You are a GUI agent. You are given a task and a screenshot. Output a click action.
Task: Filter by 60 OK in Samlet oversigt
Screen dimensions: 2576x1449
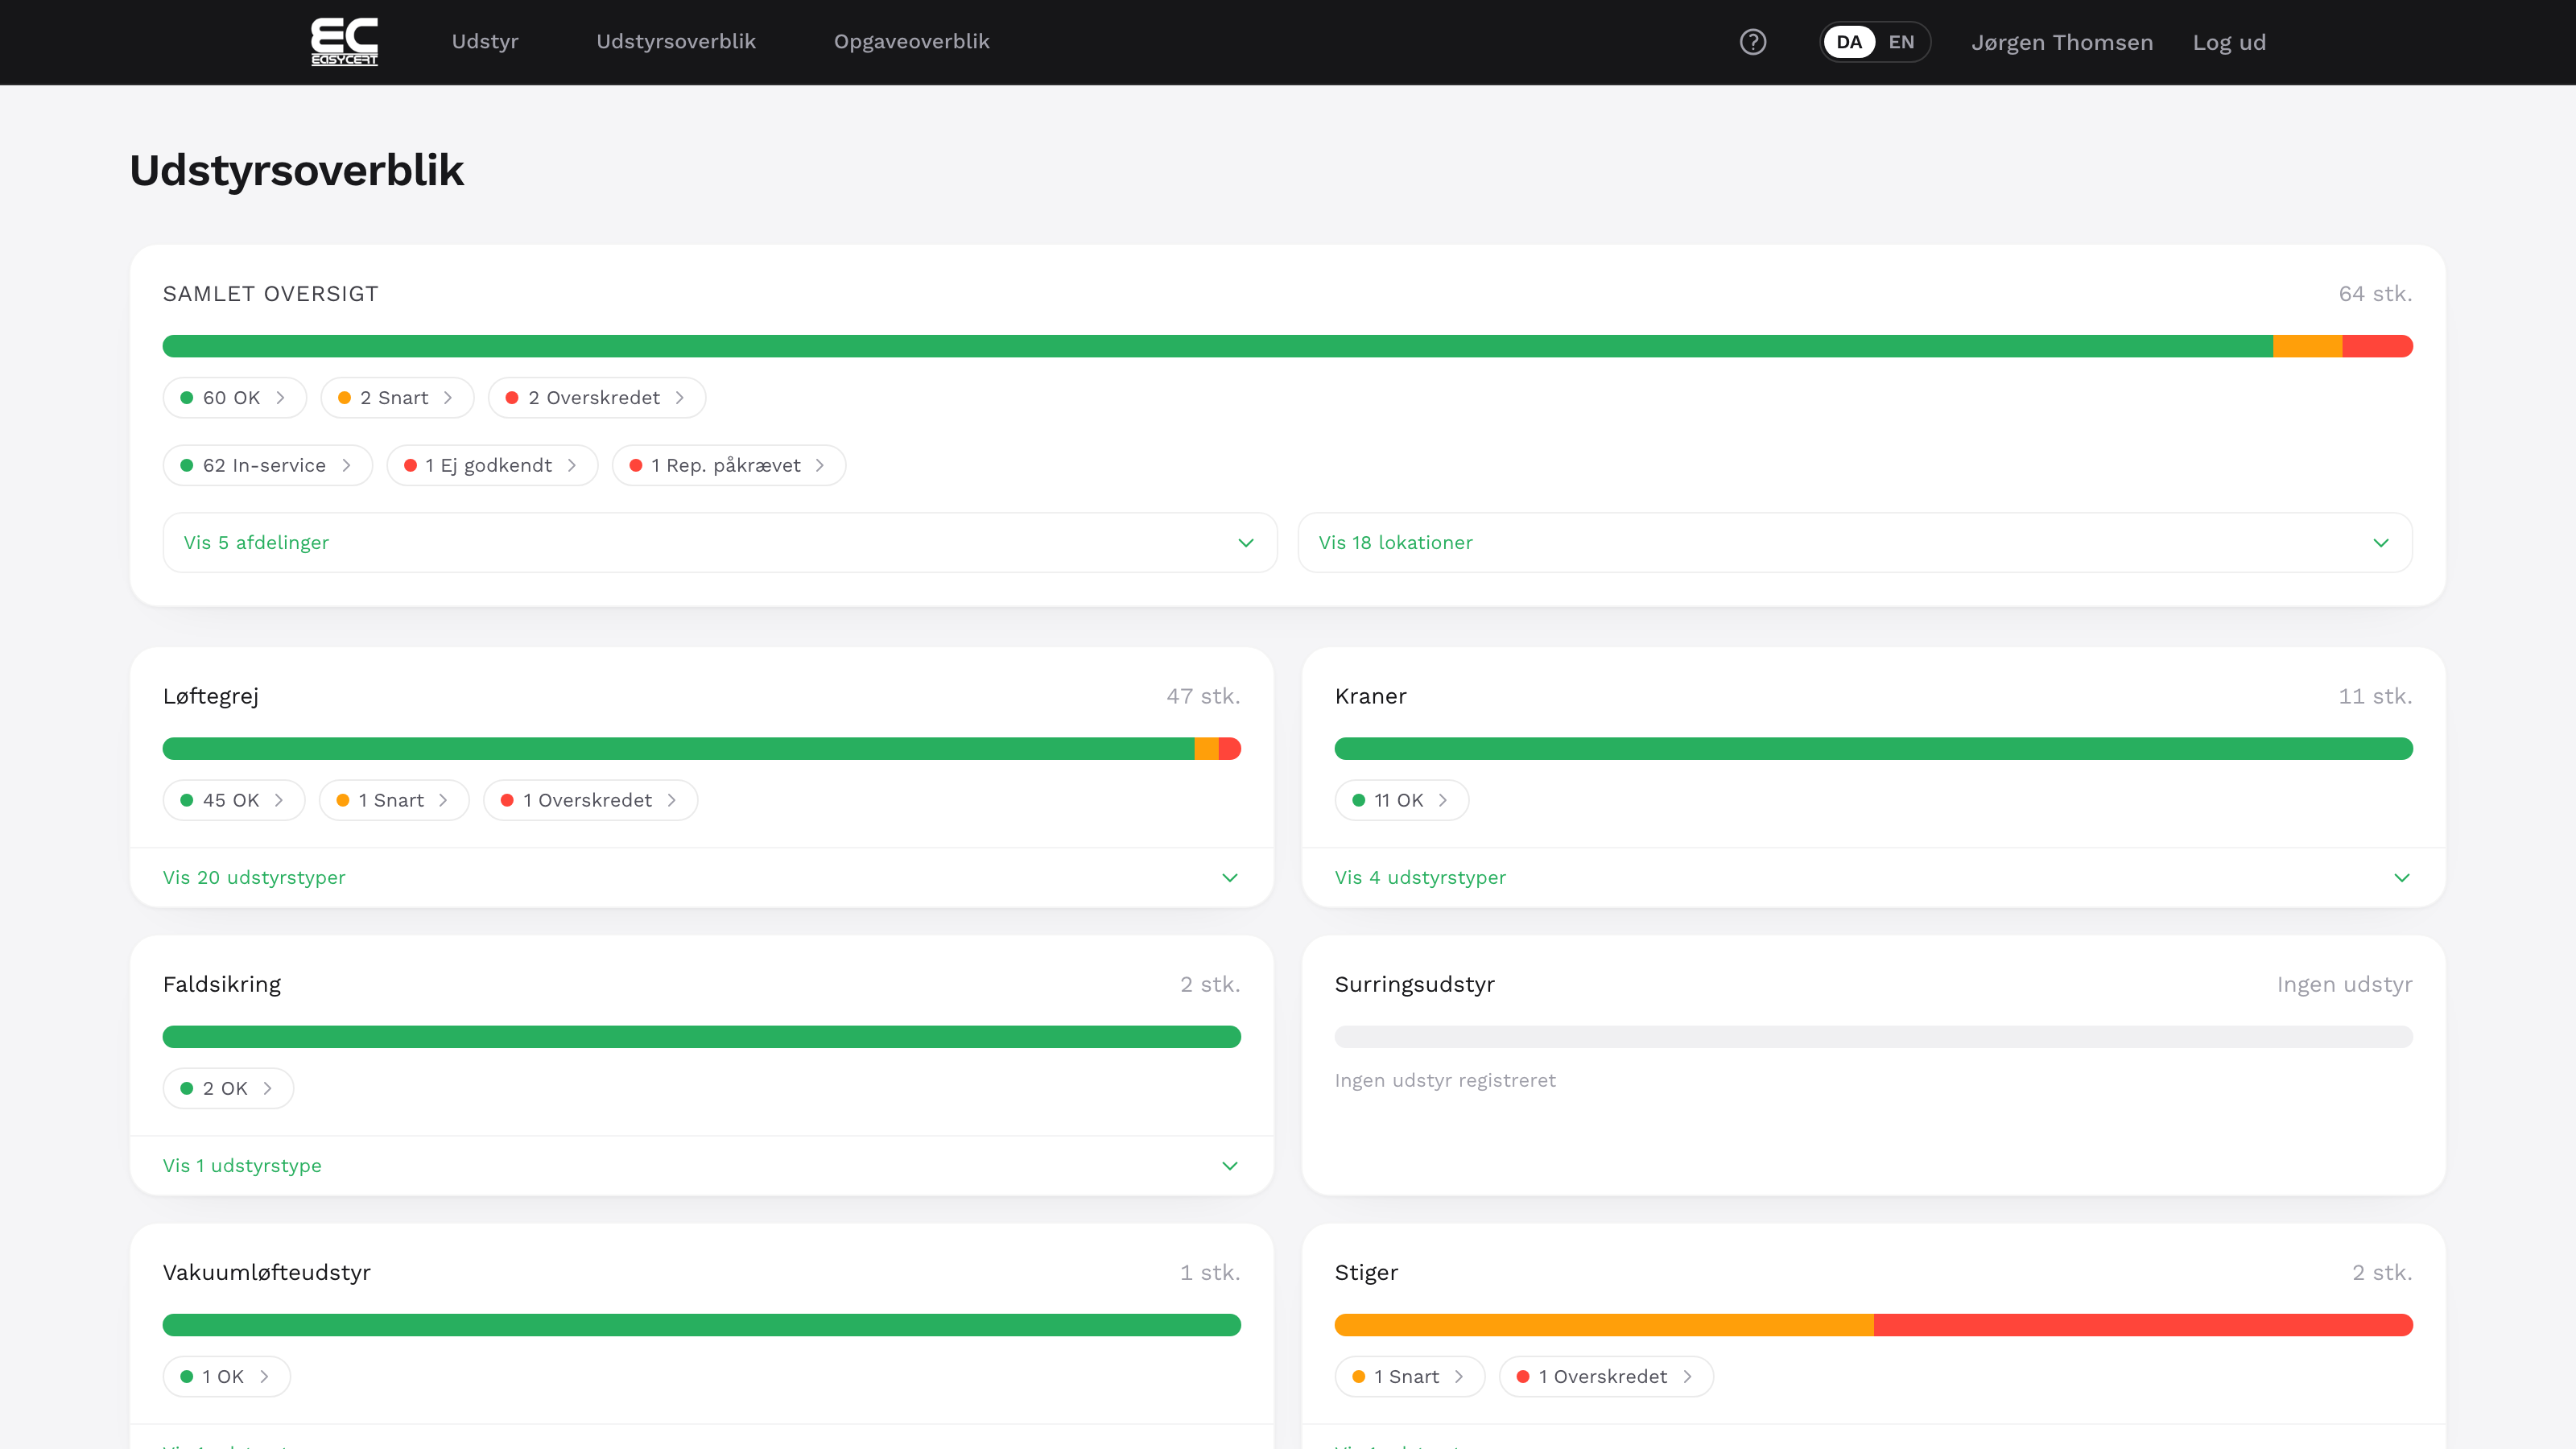[x=234, y=398]
